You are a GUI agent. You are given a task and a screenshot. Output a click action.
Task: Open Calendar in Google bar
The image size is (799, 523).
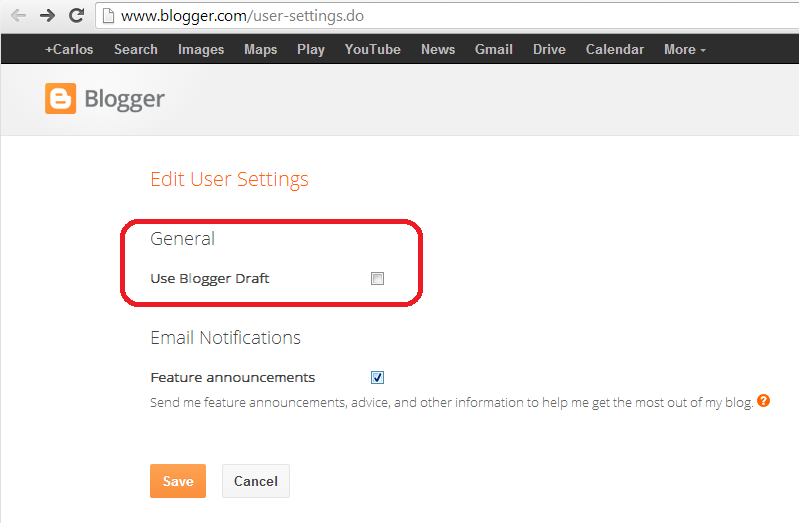pos(615,49)
